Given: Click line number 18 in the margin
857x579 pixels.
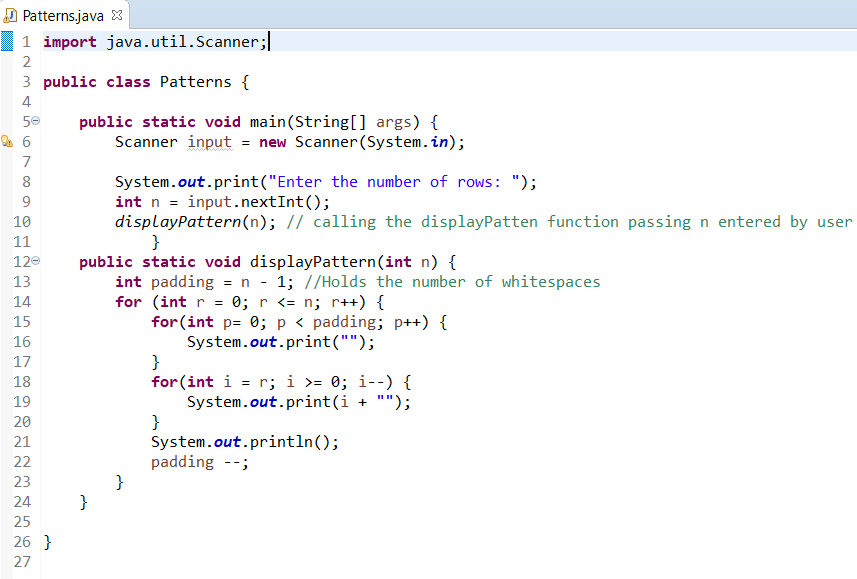Looking at the screenshot, I should pyautogui.click(x=22, y=381).
